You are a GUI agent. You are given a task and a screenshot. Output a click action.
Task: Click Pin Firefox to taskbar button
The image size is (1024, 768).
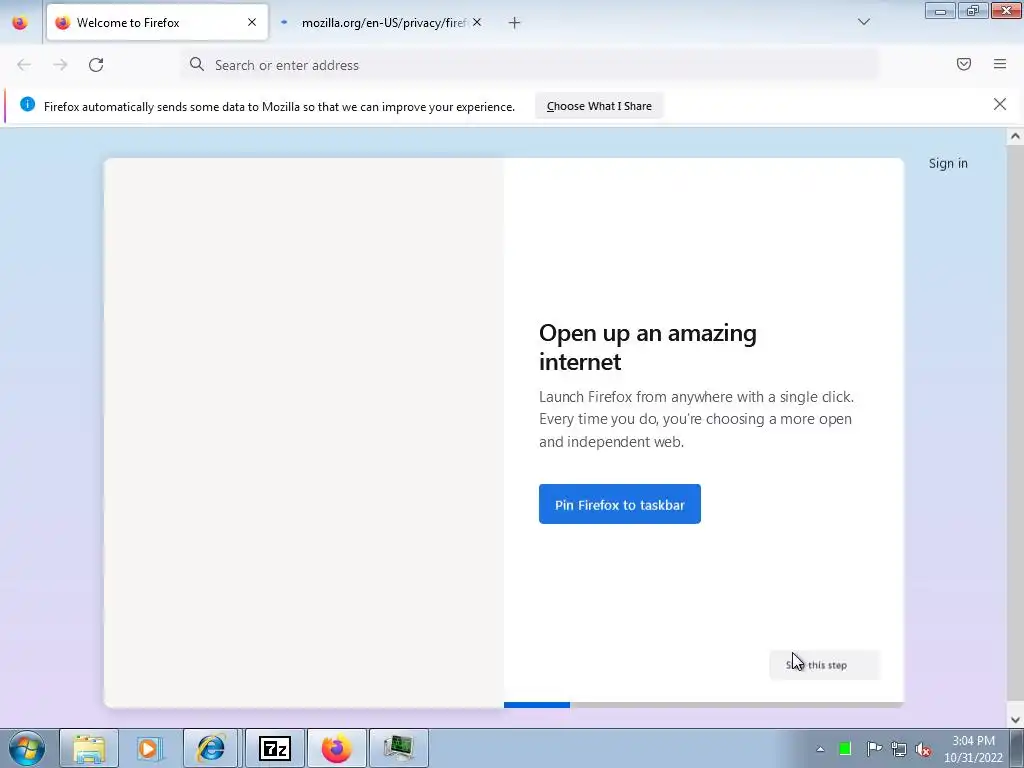tap(620, 504)
